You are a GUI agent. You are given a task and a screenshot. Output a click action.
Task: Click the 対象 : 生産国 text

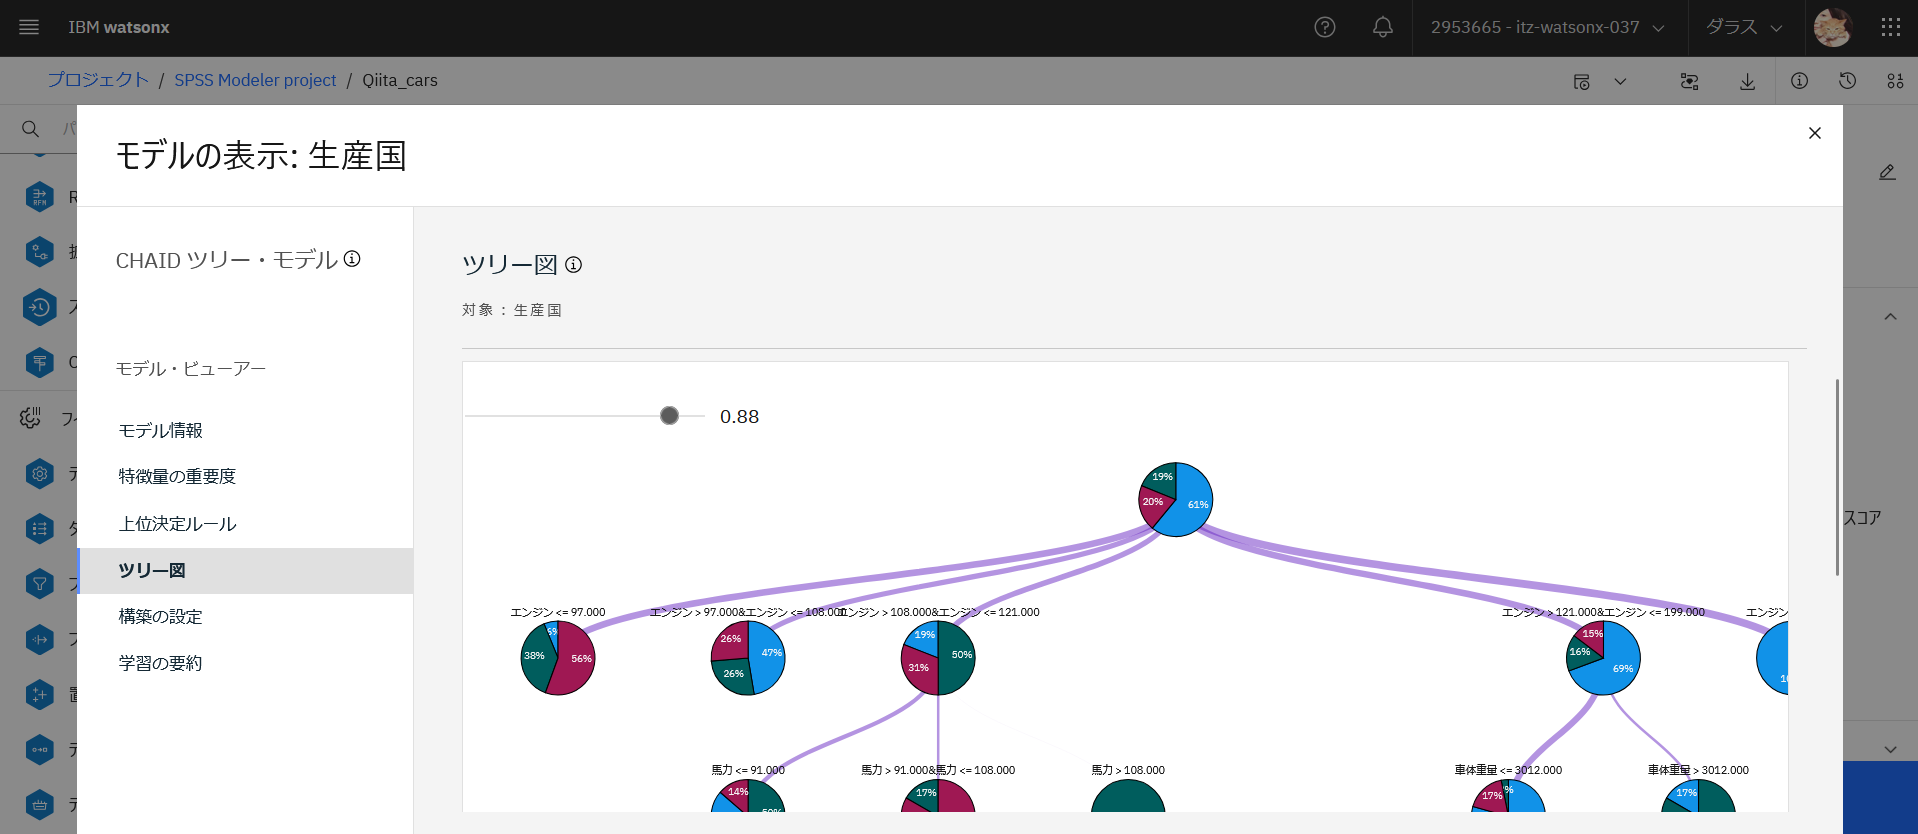coord(512,310)
